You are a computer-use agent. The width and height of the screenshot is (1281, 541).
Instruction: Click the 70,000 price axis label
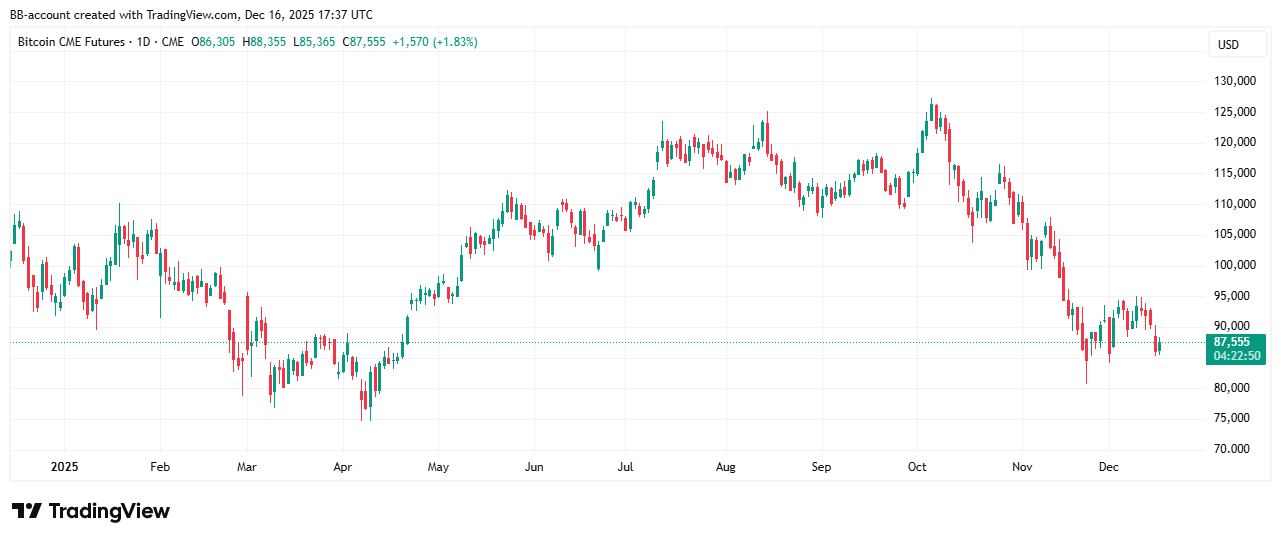click(x=1236, y=449)
